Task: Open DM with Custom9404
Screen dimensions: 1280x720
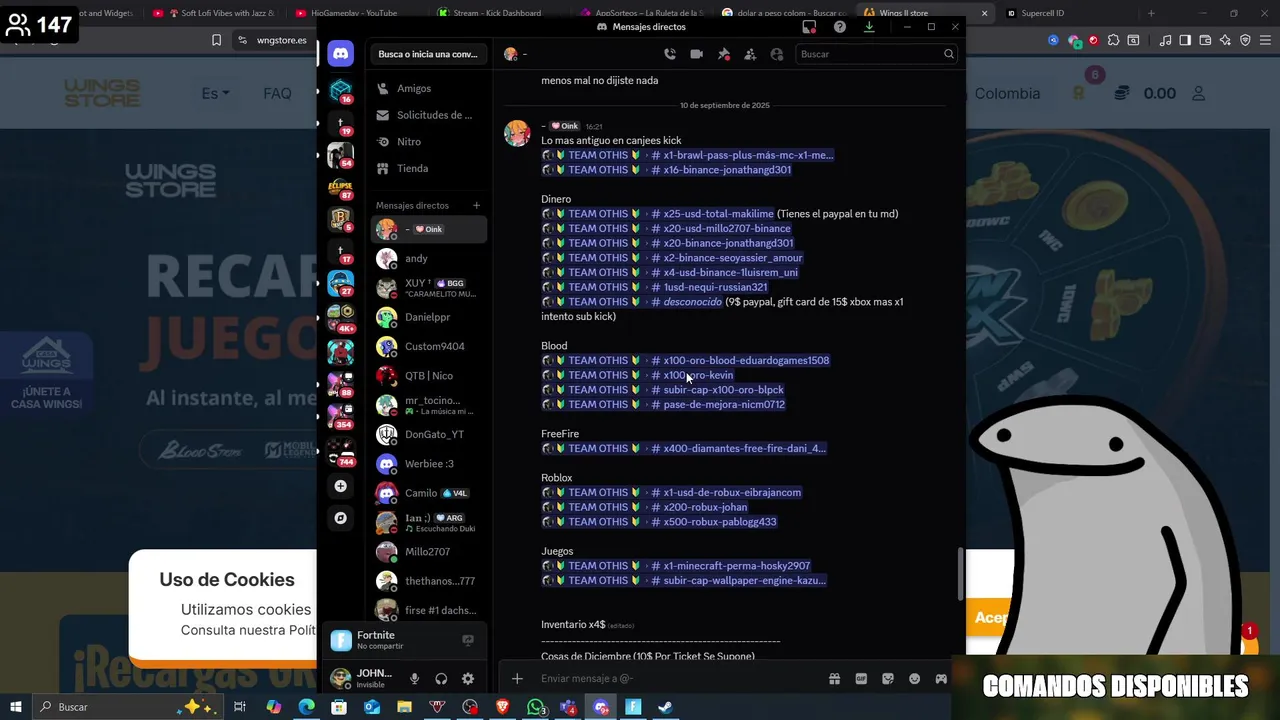Action: (x=427, y=346)
